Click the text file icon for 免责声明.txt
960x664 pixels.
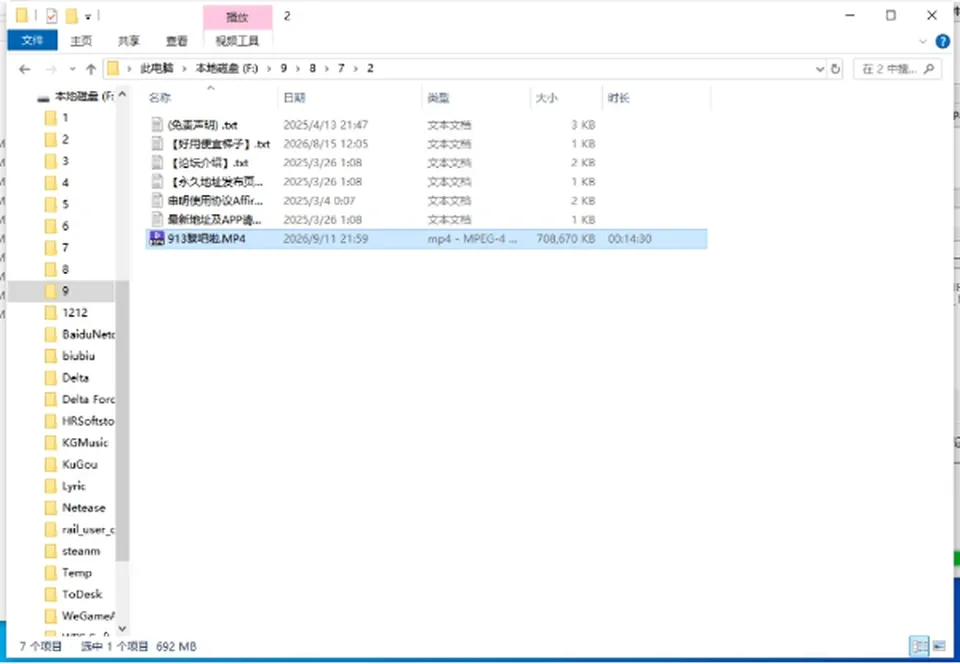pyautogui.click(x=157, y=125)
